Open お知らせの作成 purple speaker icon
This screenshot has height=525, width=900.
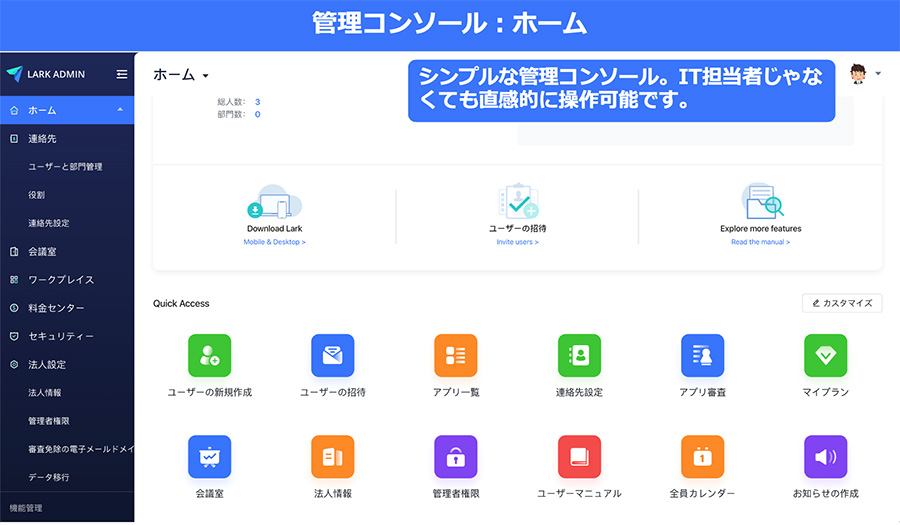825,457
